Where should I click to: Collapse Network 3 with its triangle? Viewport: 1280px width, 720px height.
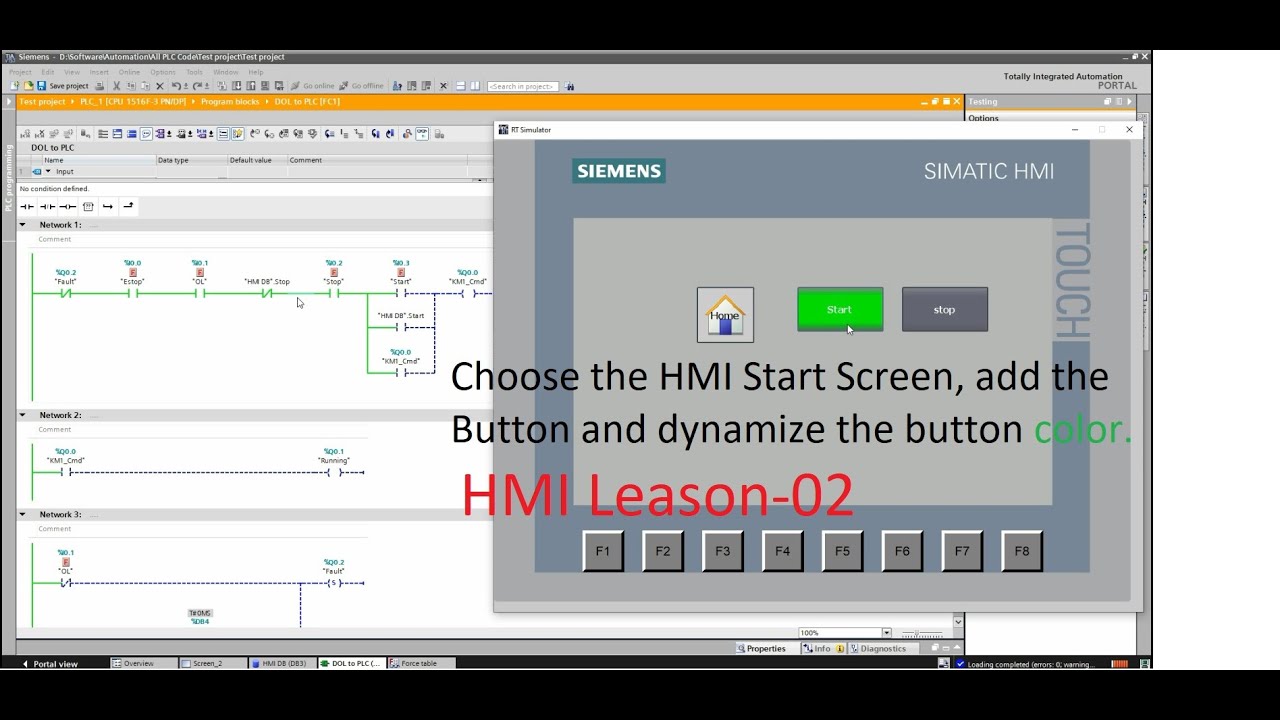pos(23,514)
